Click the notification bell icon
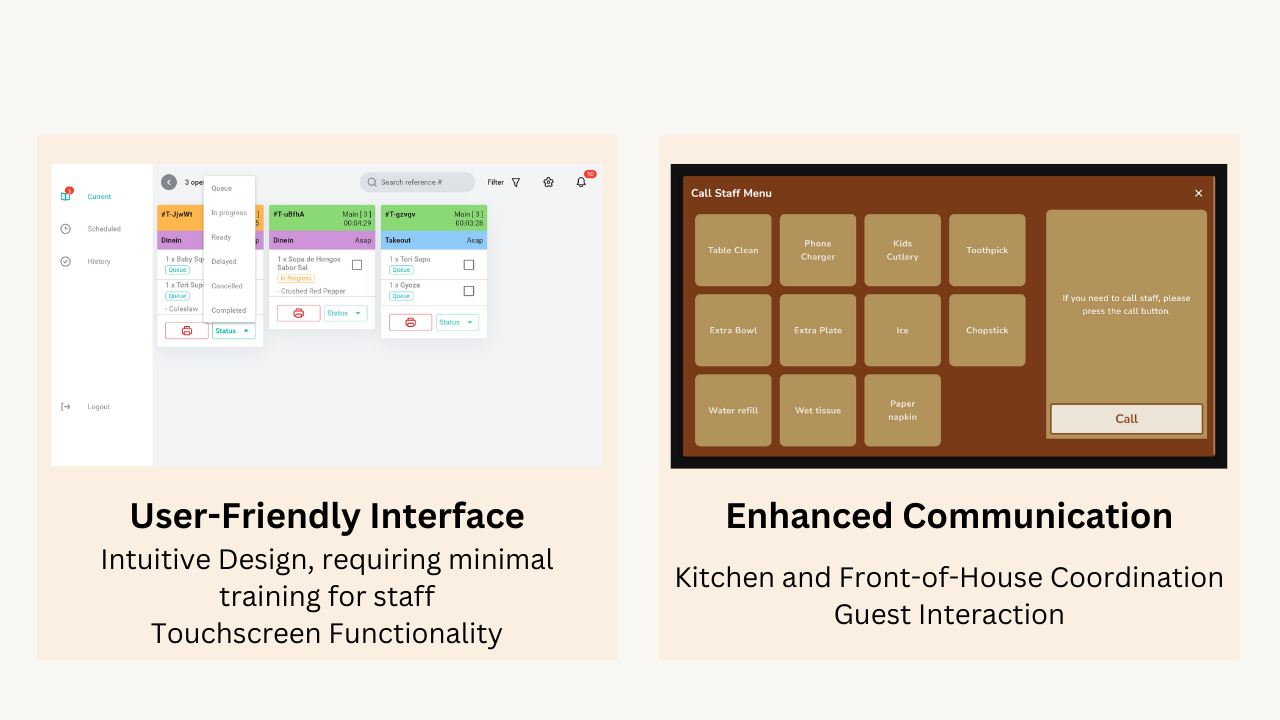The height and width of the screenshot is (720, 1280). pos(581,183)
